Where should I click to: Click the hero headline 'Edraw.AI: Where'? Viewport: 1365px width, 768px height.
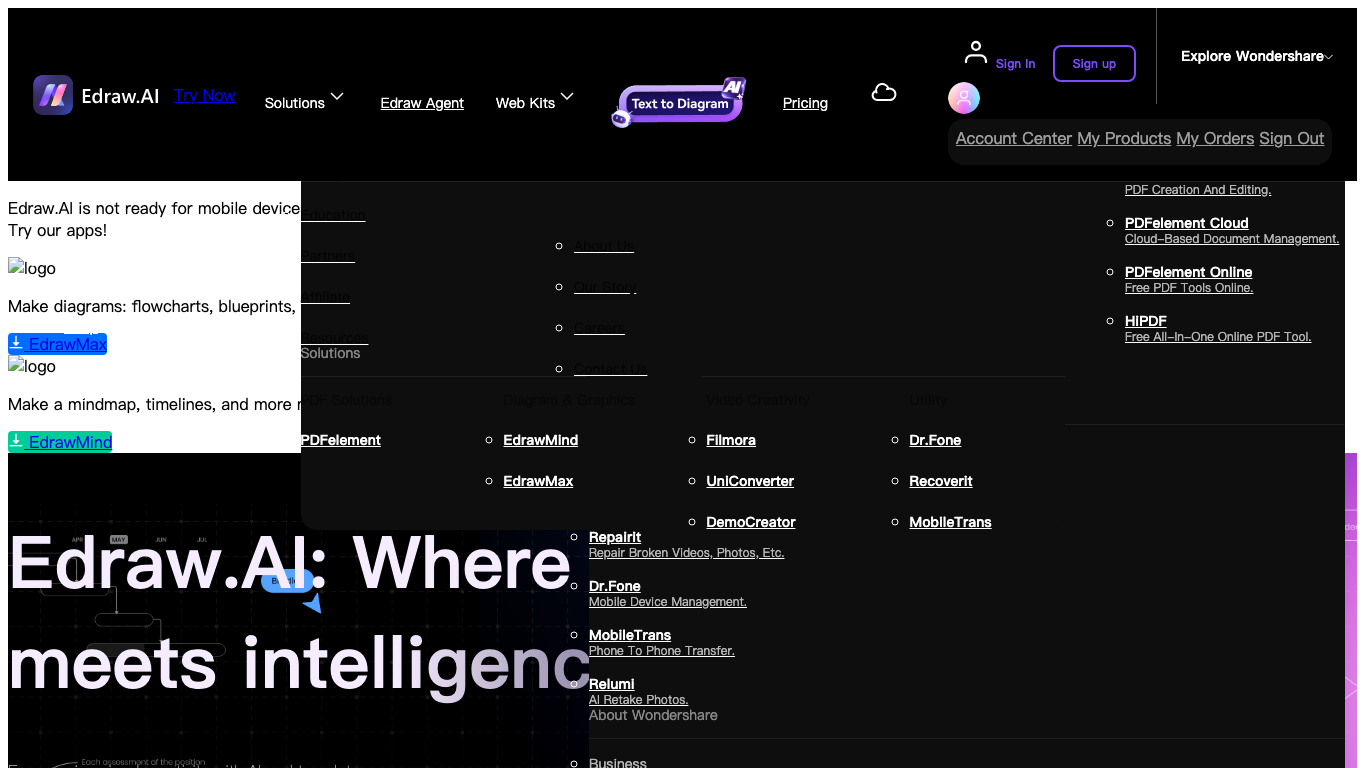(x=290, y=562)
